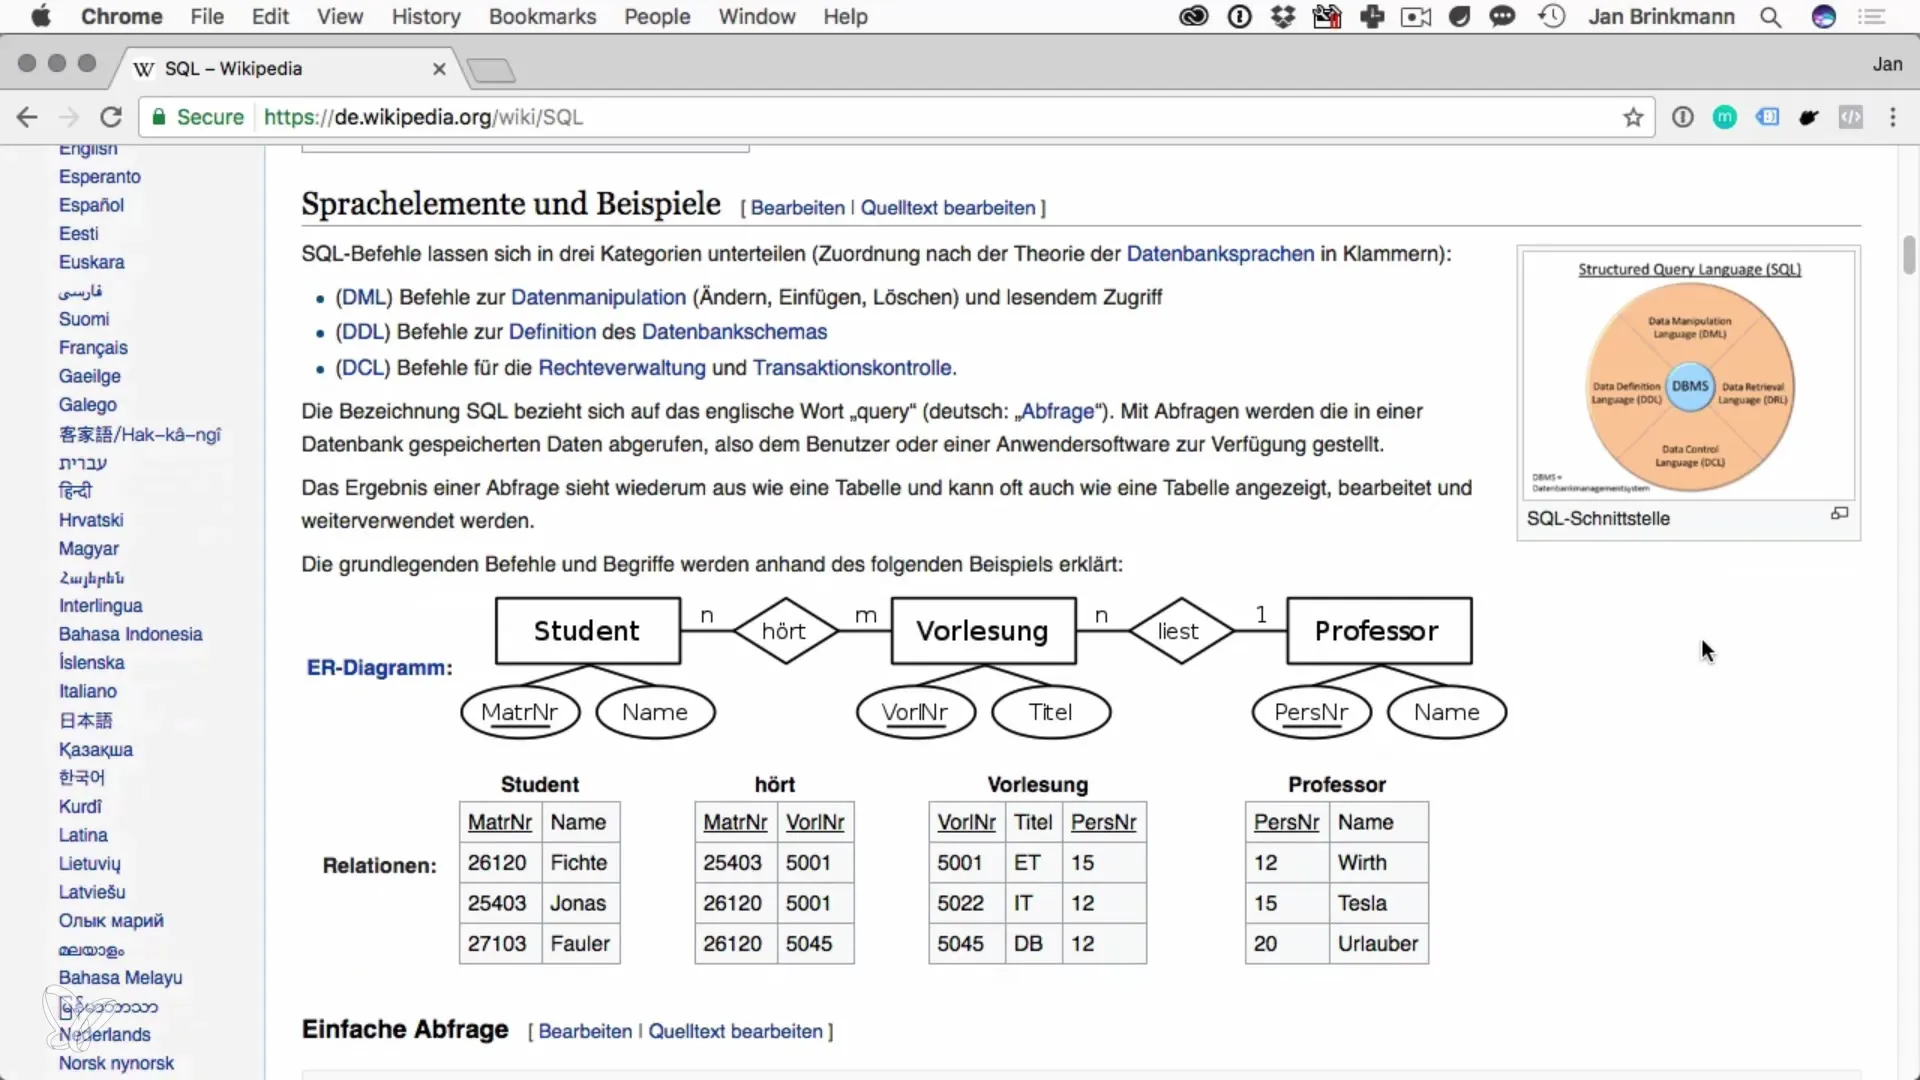
Task: Click the Jan Brinkmann user menu
Action: (1661, 17)
